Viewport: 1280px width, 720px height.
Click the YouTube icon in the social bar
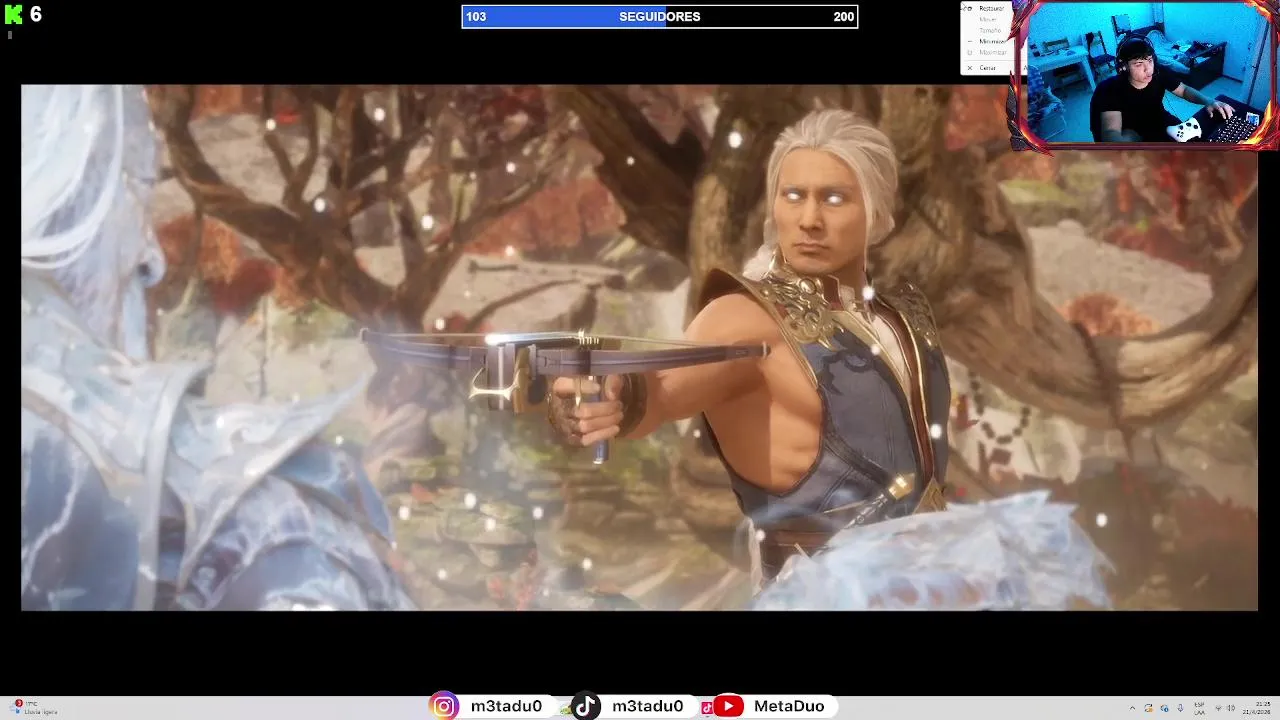(x=728, y=706)
